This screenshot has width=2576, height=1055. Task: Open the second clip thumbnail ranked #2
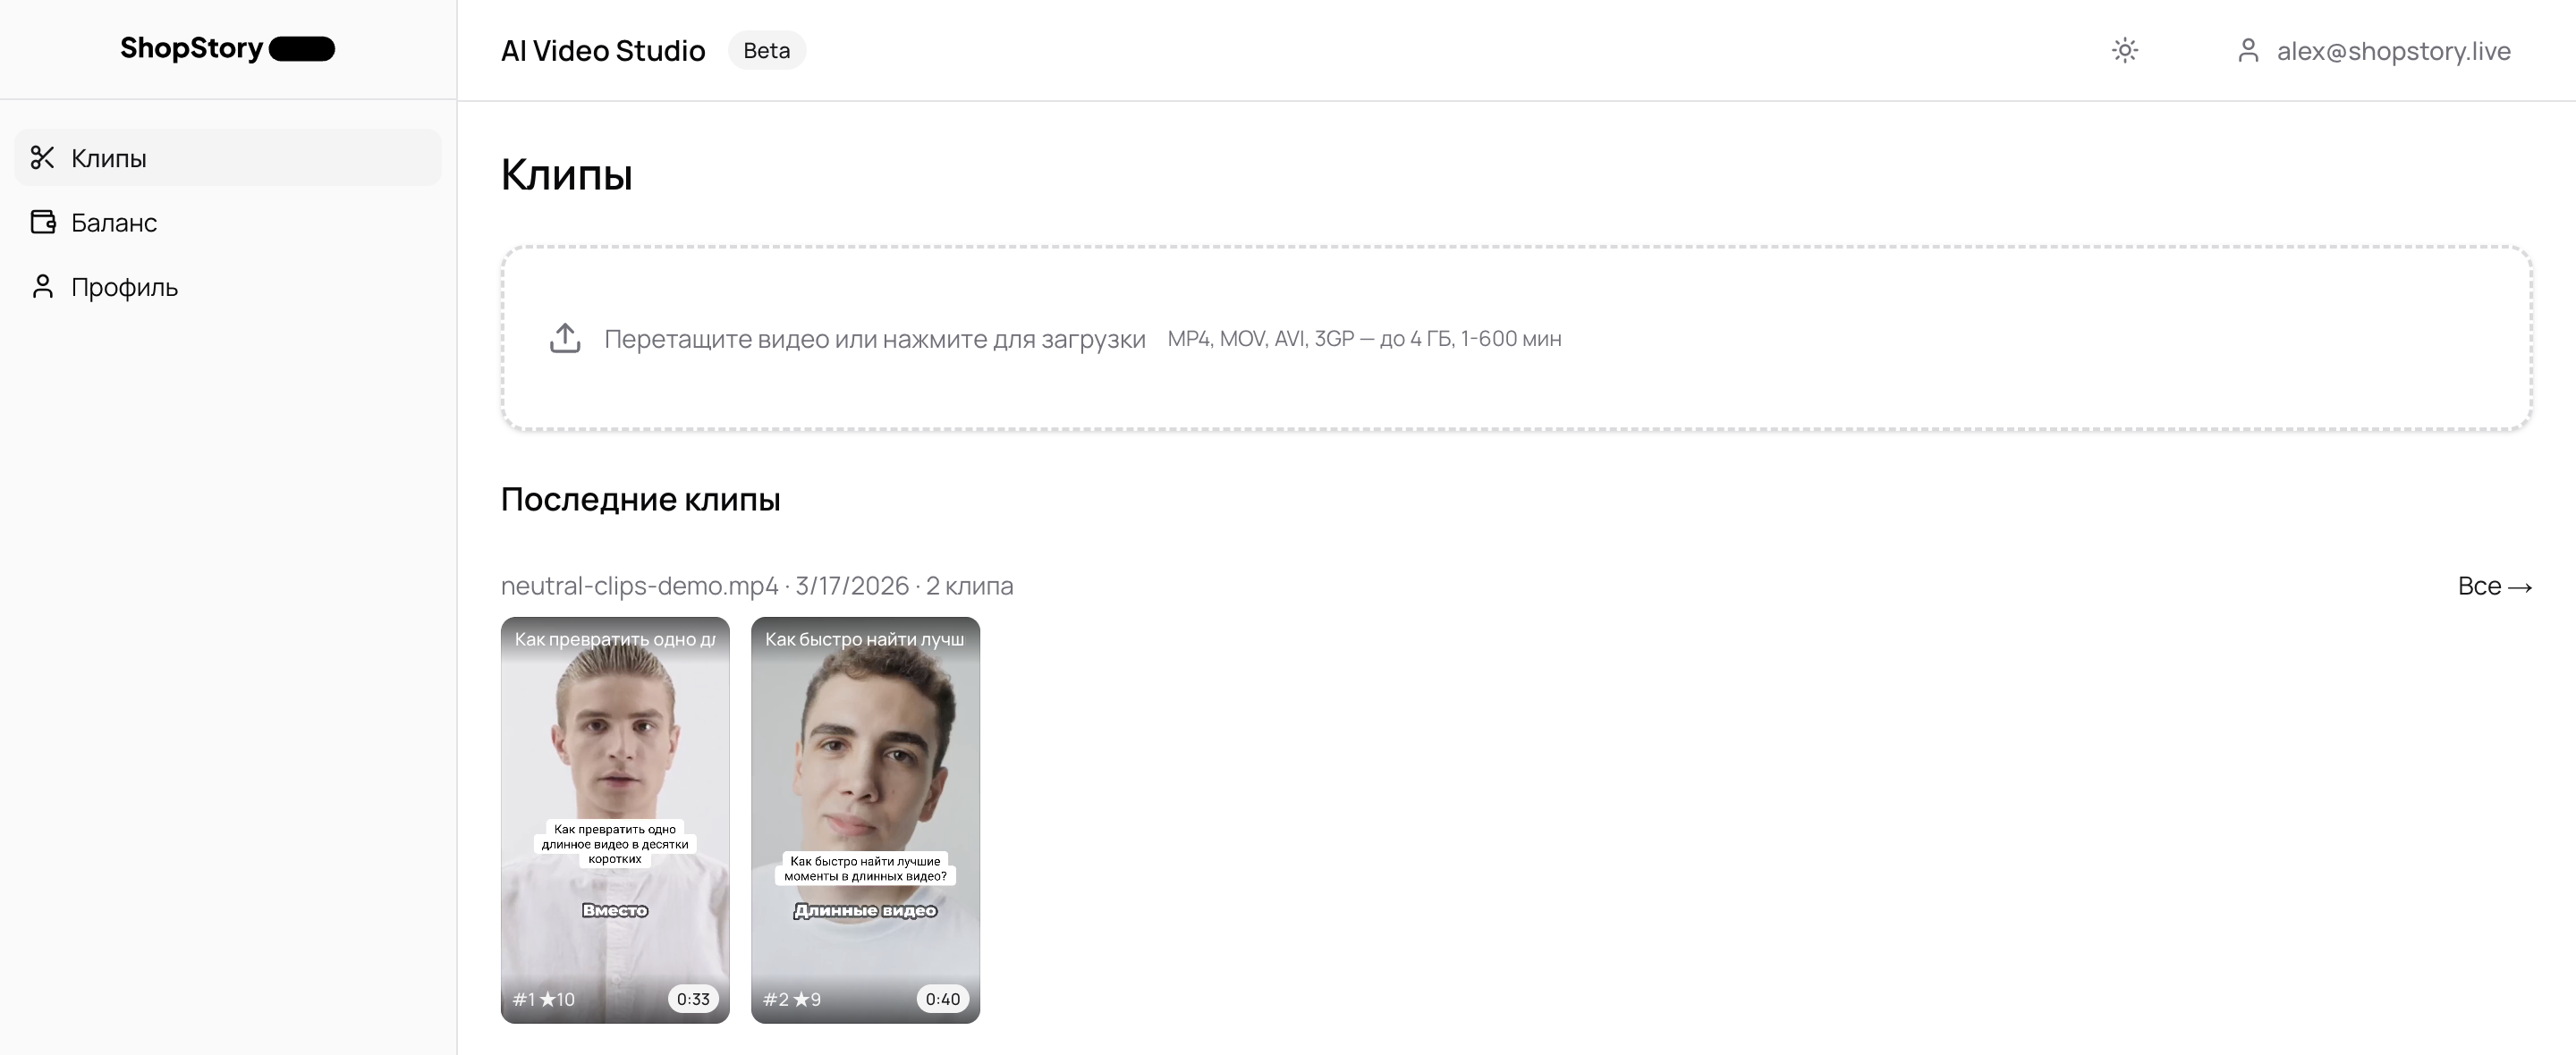pos(865,820)
